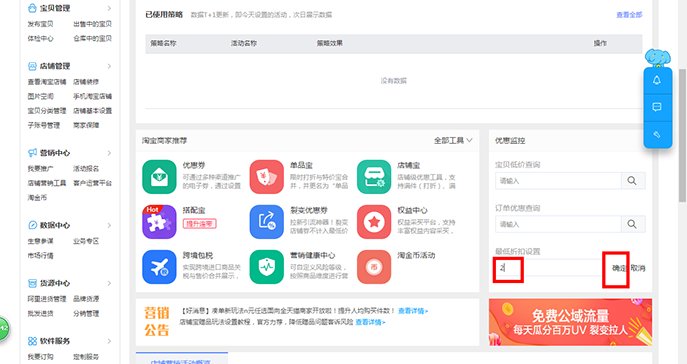The width and height of the screenshot is (687, 364).
Task: Open 淘金币 in the sidebar
Action: pos(37,198)
